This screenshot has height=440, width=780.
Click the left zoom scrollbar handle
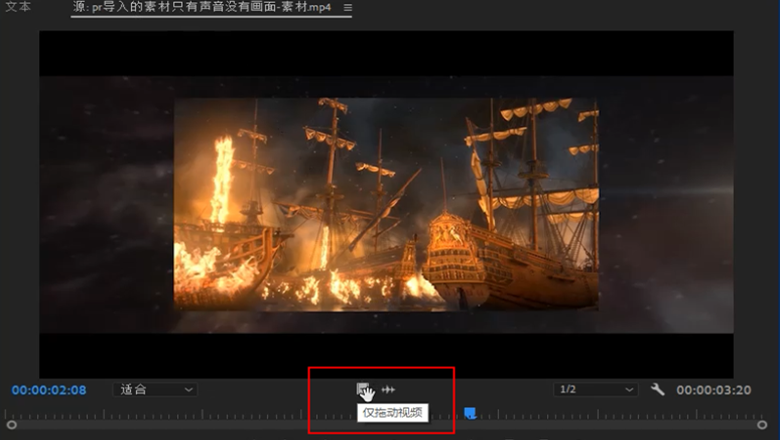11,425
